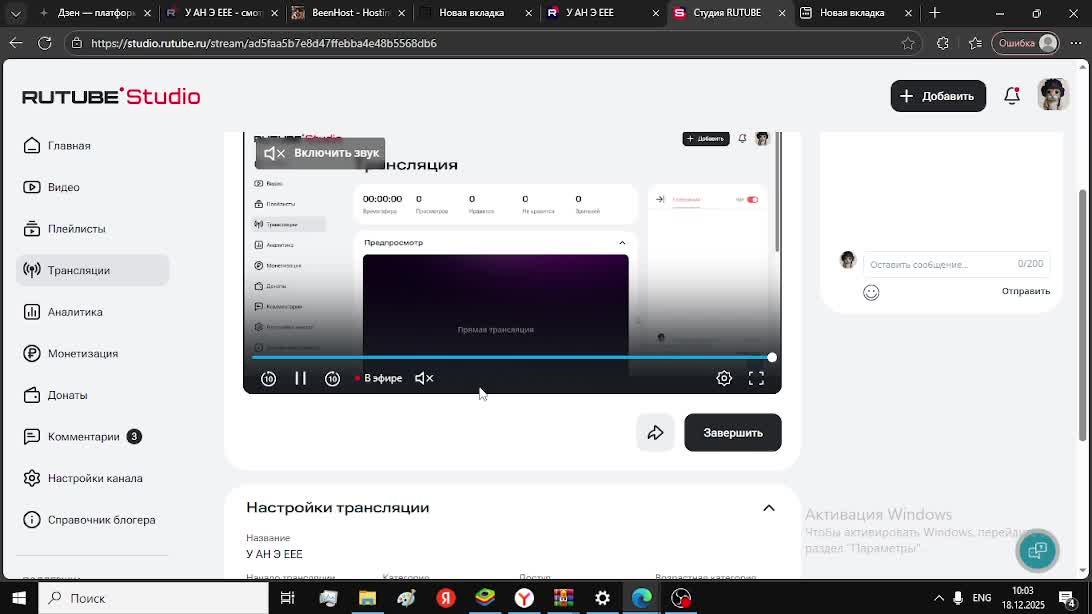The image size is (1092, 614).
Task: Open player quality settings gear
Action: 724,378
